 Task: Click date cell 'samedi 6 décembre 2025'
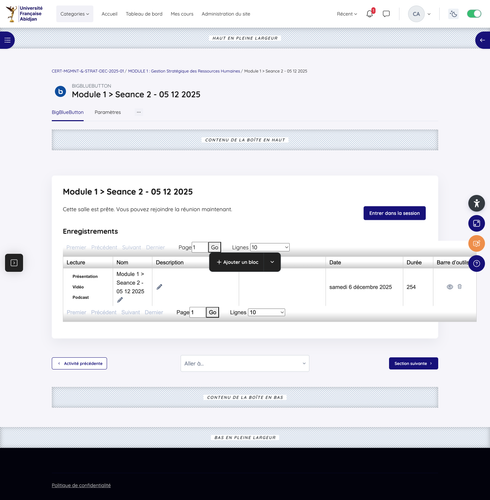(x=360, y=287)
